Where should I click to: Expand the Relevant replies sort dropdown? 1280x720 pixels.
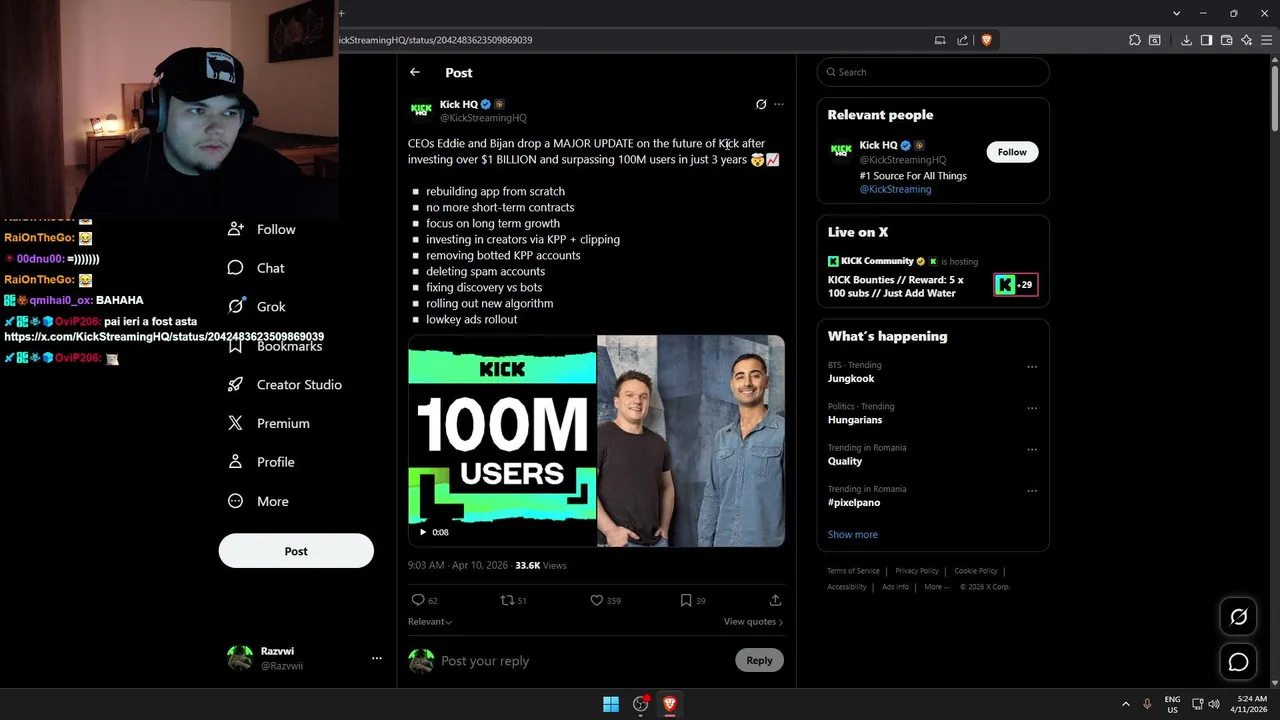click(x=430, y=622)
